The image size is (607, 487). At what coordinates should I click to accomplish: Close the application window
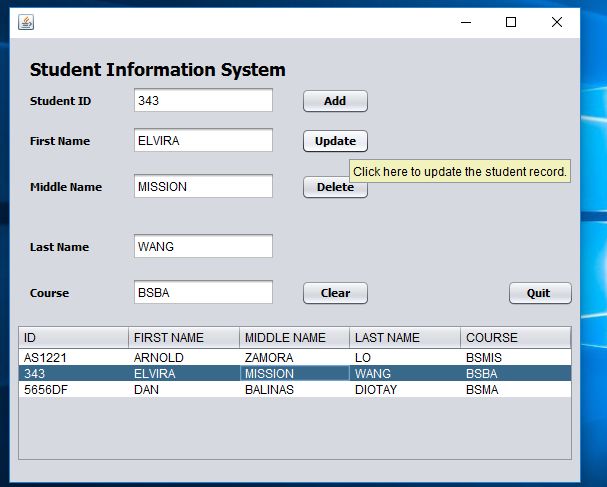557,22
